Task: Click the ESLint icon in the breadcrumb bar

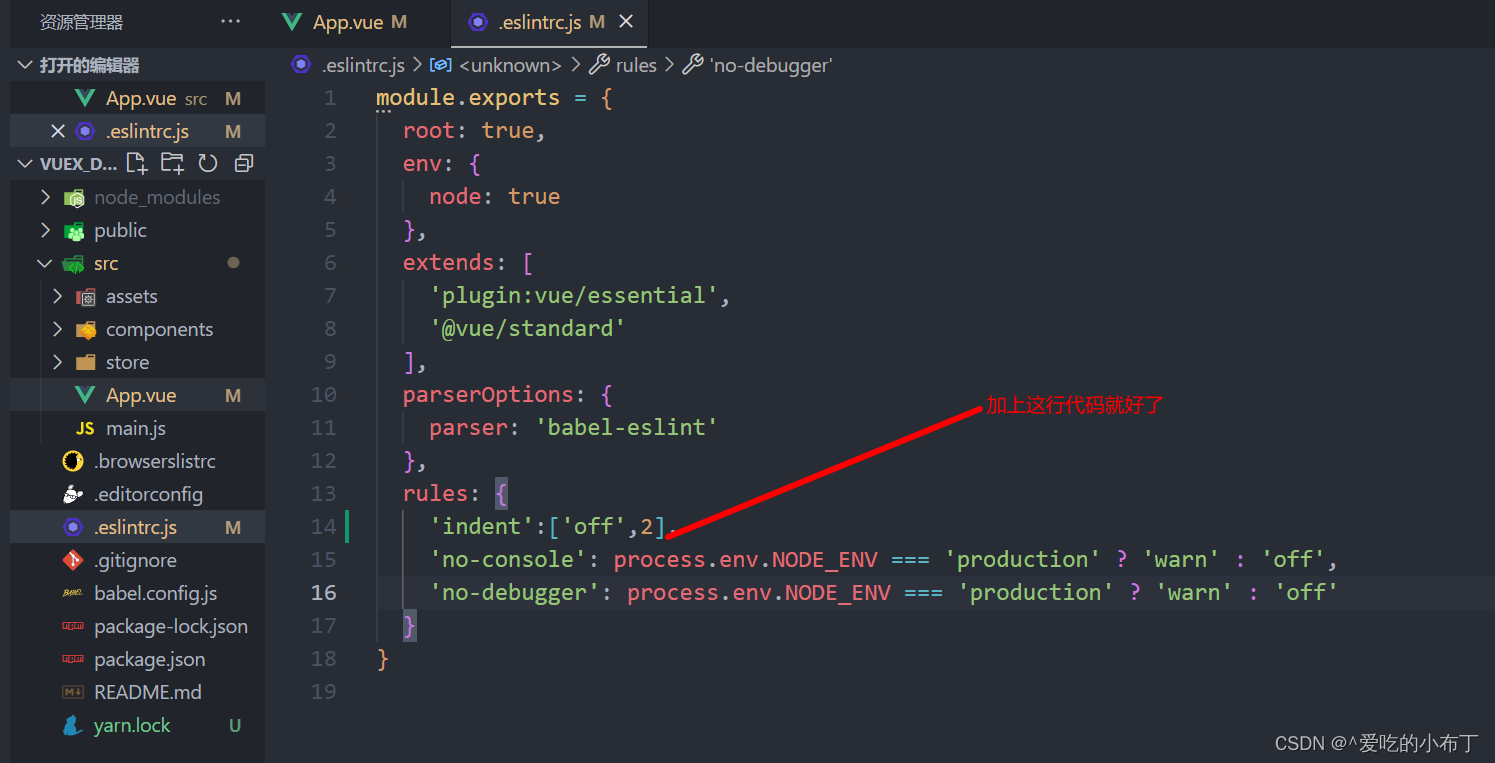Action: (x=301, y=65)
